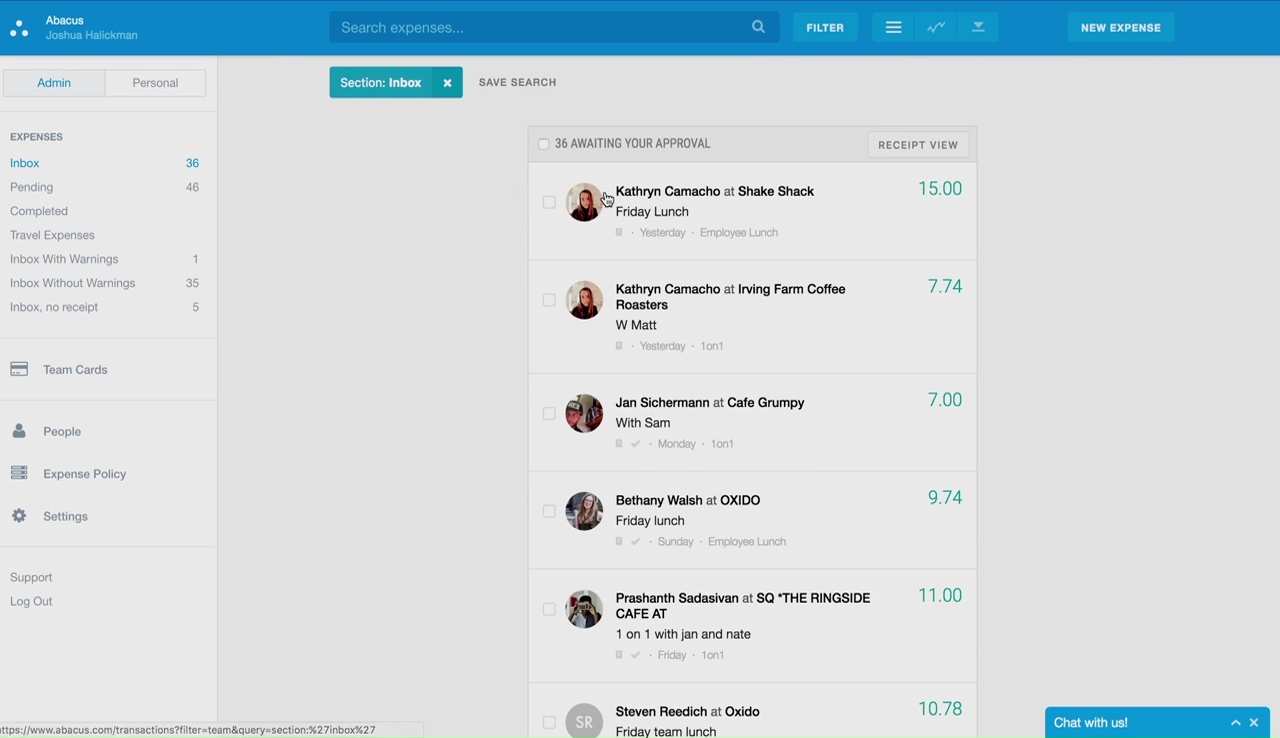Switch to list view icon

[893, 28]
